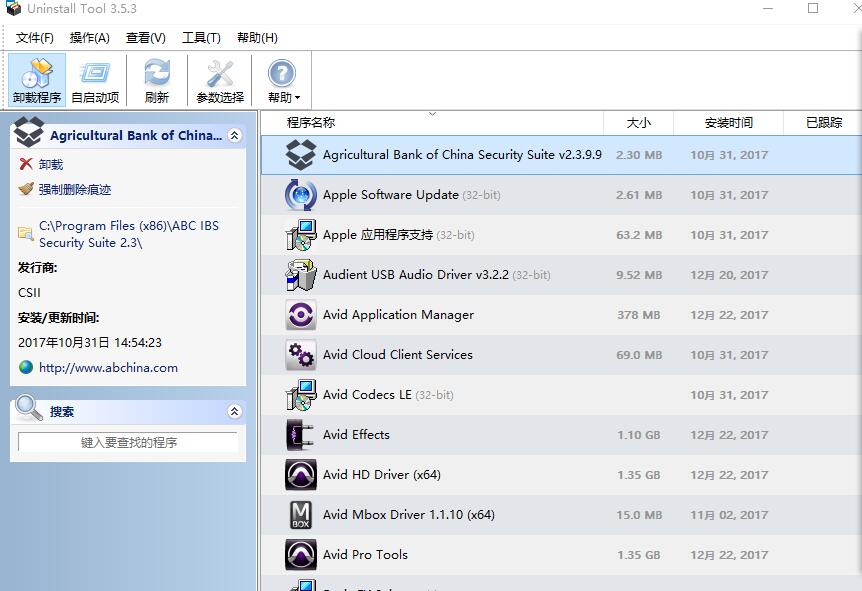The image size is (862, 591).
Task: Click the 378 MB size of Avid Application Manager
Action: (638, 315)
